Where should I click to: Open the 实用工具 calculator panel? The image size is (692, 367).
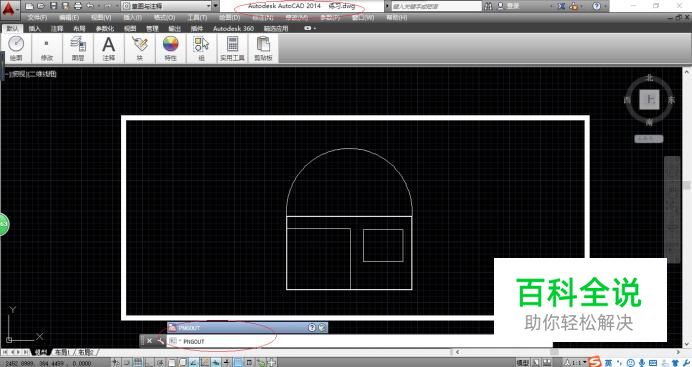pyautogui.click(x=232, y=48)
